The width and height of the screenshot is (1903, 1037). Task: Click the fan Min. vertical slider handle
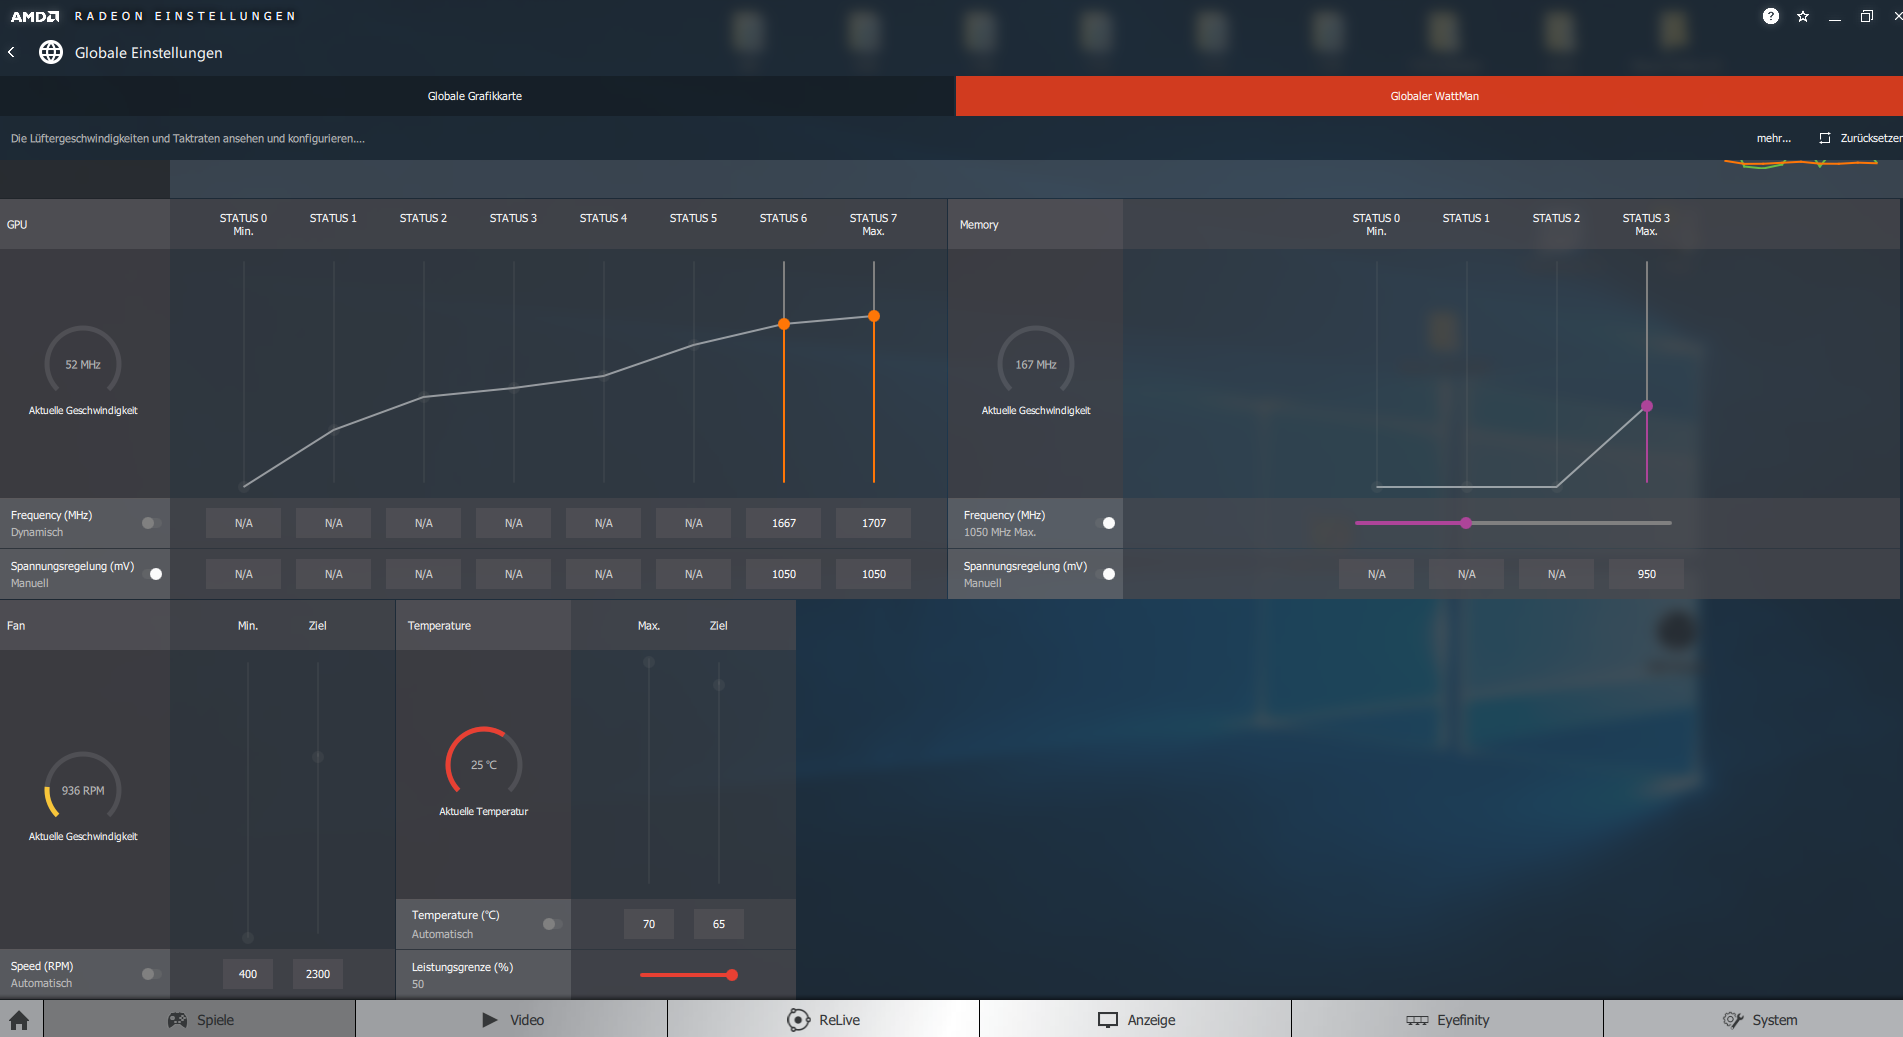pyautogui.click(x=248, y=938)
